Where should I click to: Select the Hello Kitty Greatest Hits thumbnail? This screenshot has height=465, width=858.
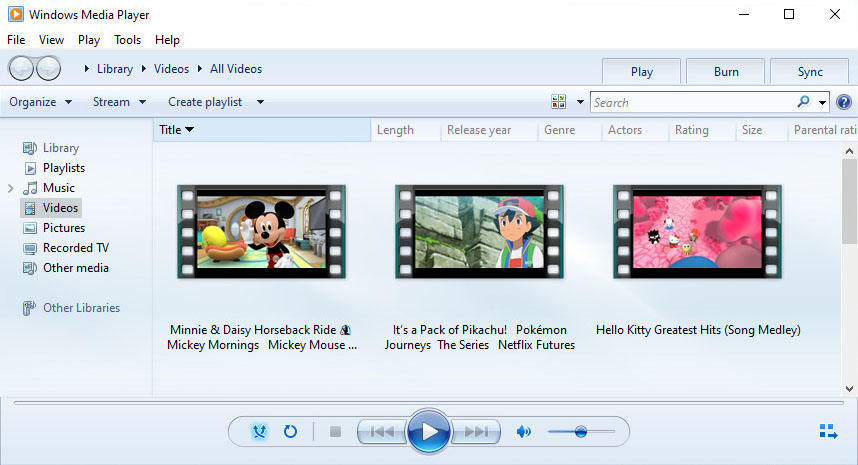coord(697,231)
